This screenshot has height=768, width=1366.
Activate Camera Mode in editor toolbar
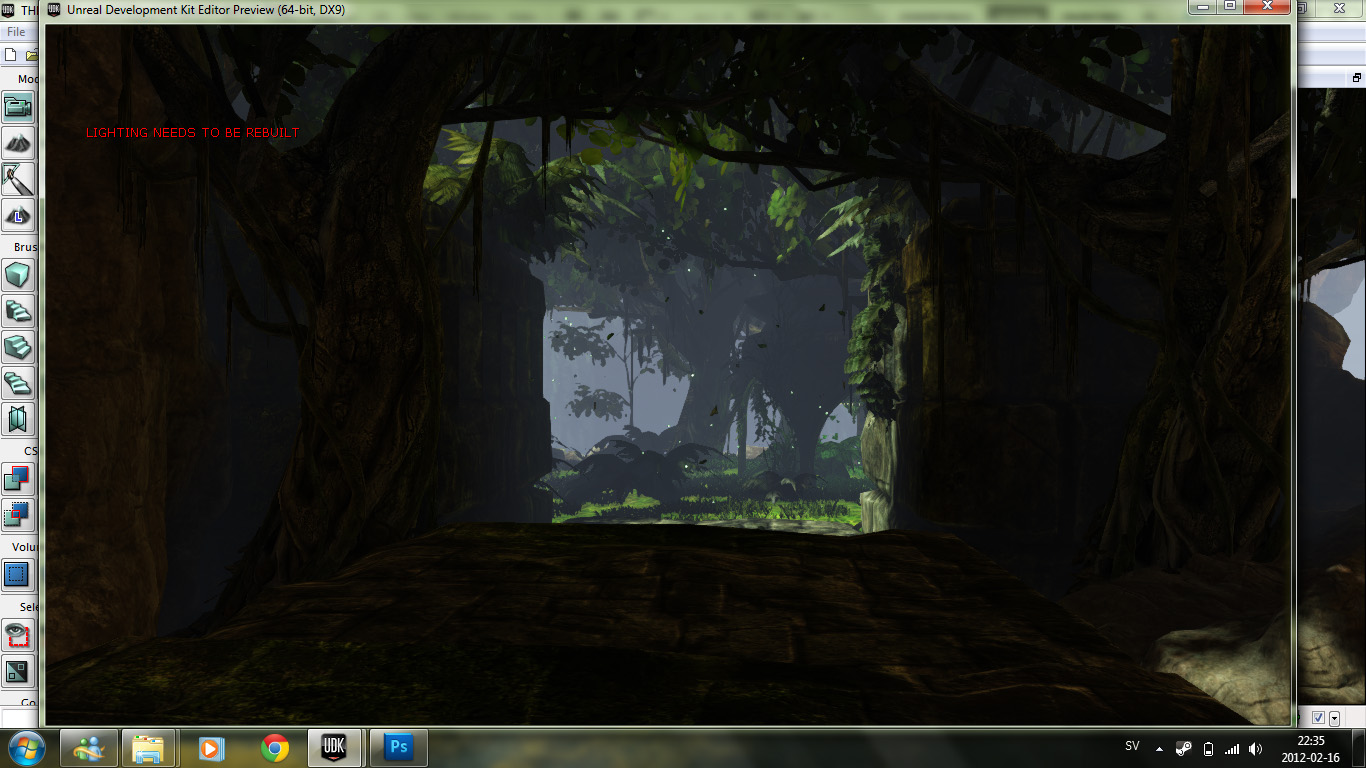point(19,107)
